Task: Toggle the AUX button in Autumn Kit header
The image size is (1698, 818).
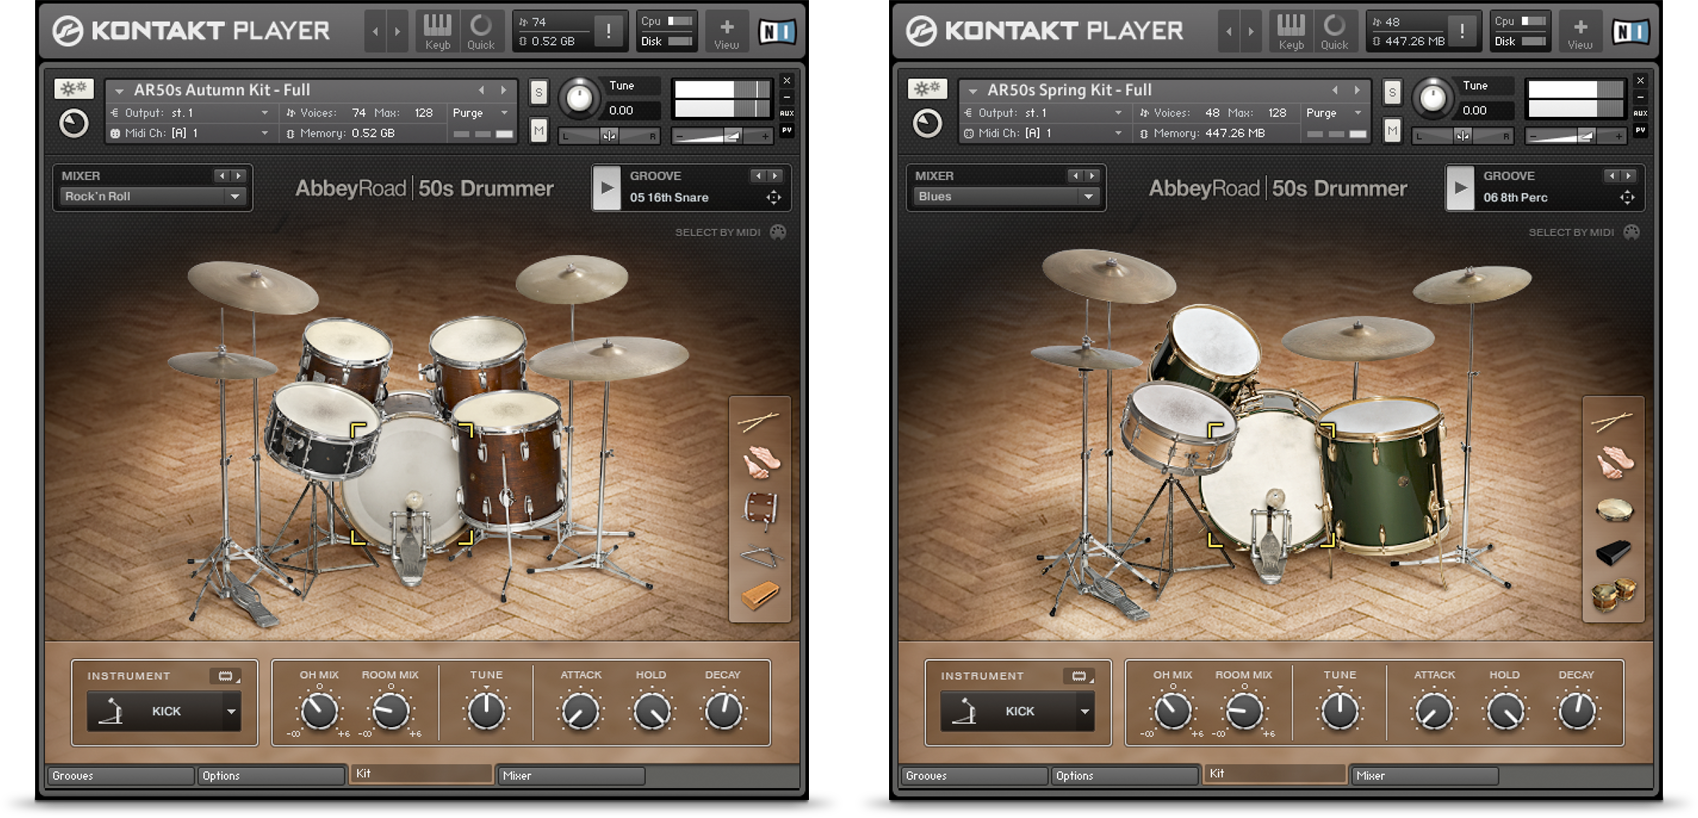Action: coord(787,113)
